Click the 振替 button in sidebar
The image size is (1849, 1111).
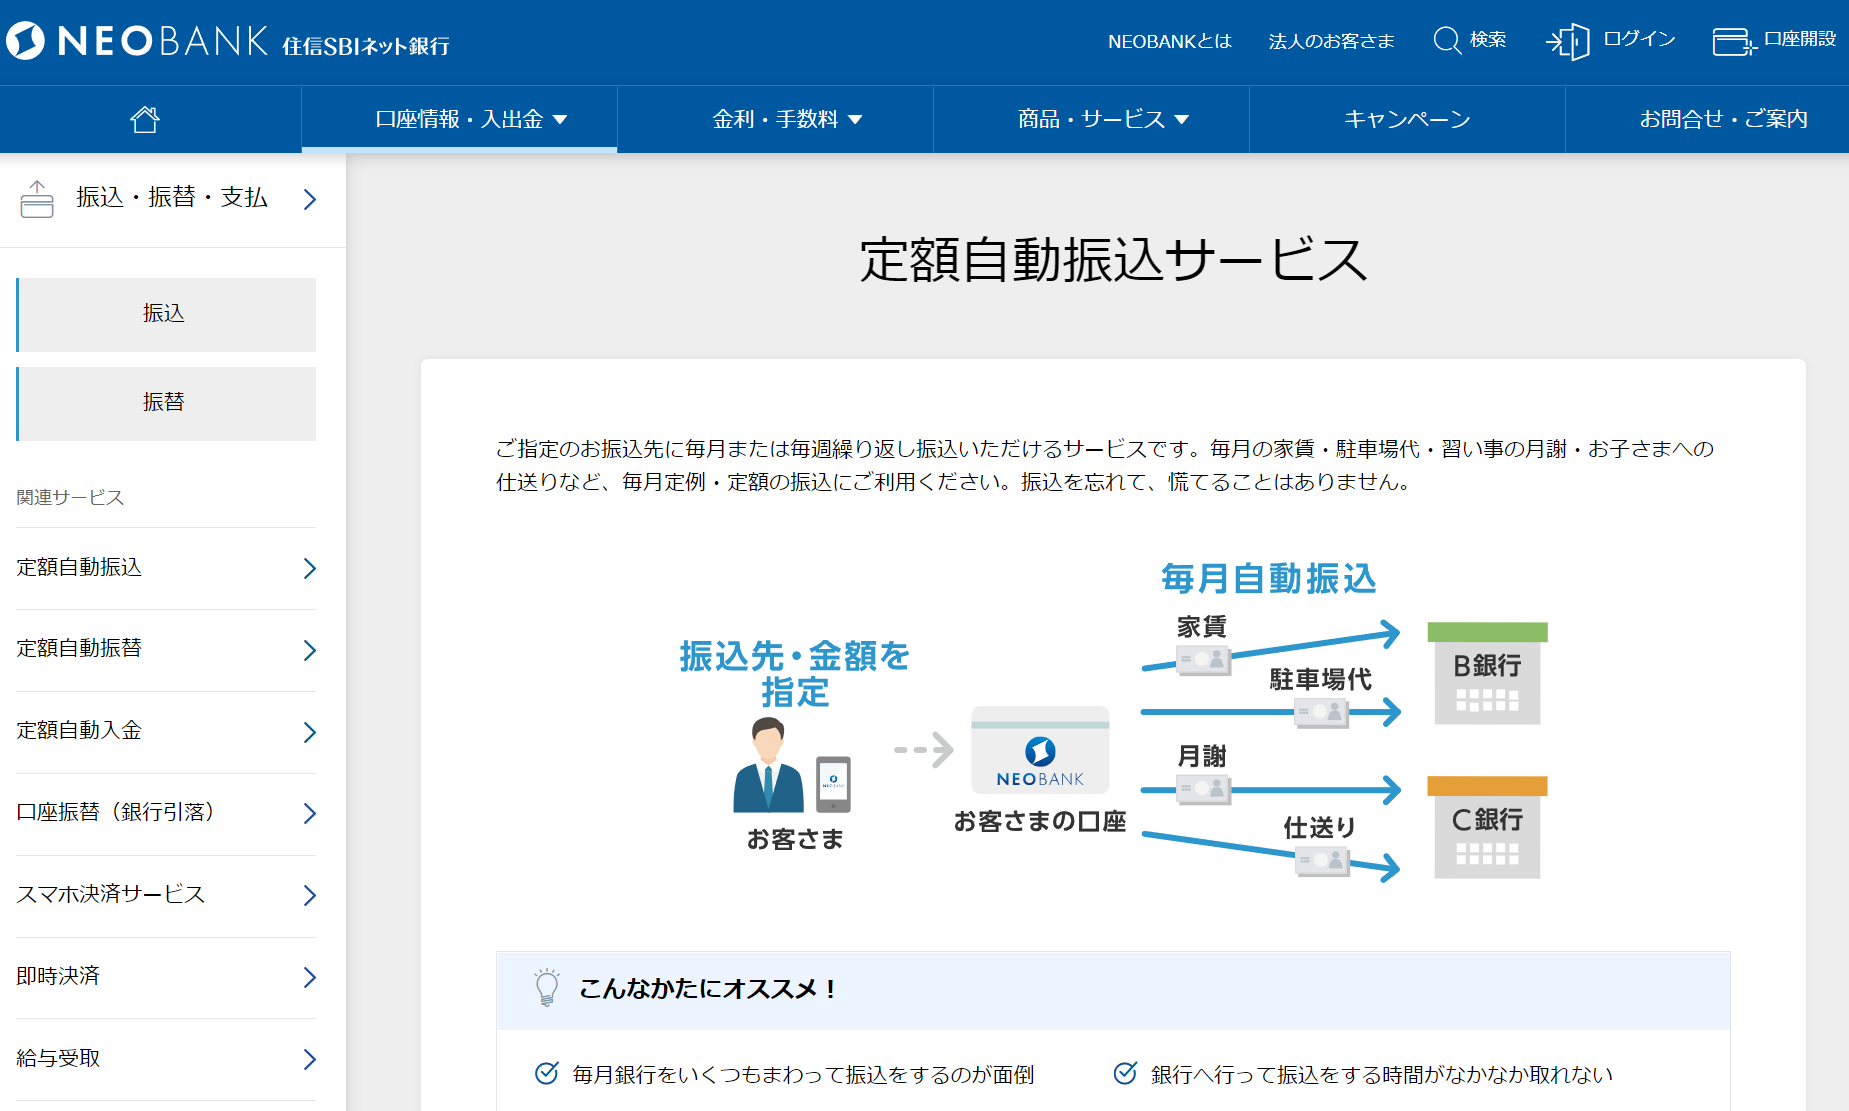tap(166, 403)
